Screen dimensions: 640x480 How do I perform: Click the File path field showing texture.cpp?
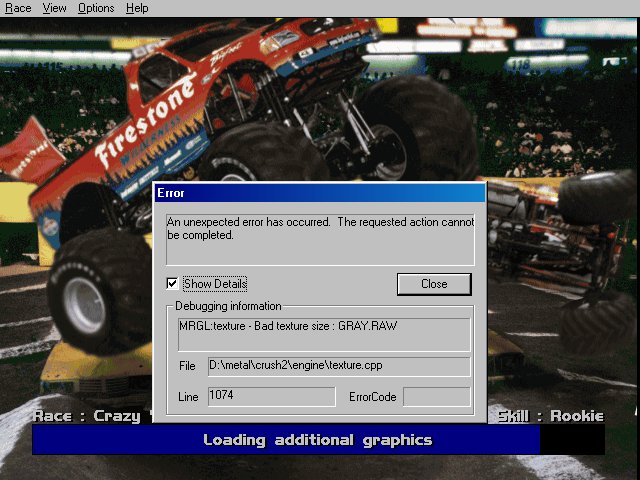coord(338,367)
